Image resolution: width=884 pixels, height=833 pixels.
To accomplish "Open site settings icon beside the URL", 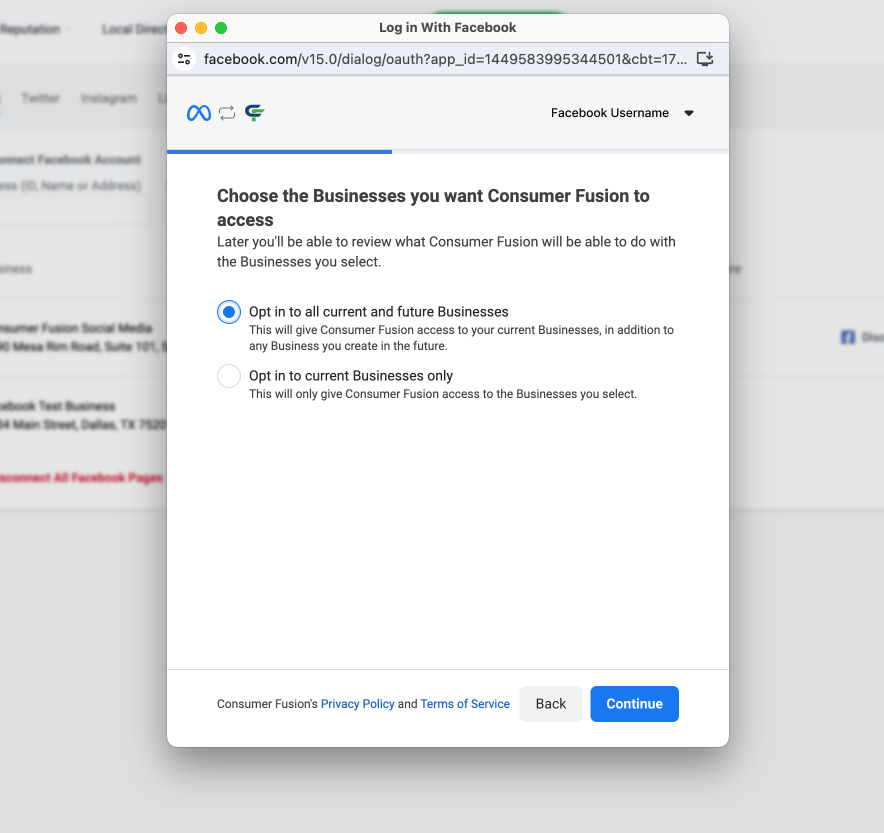I will [x=184, y=59].
